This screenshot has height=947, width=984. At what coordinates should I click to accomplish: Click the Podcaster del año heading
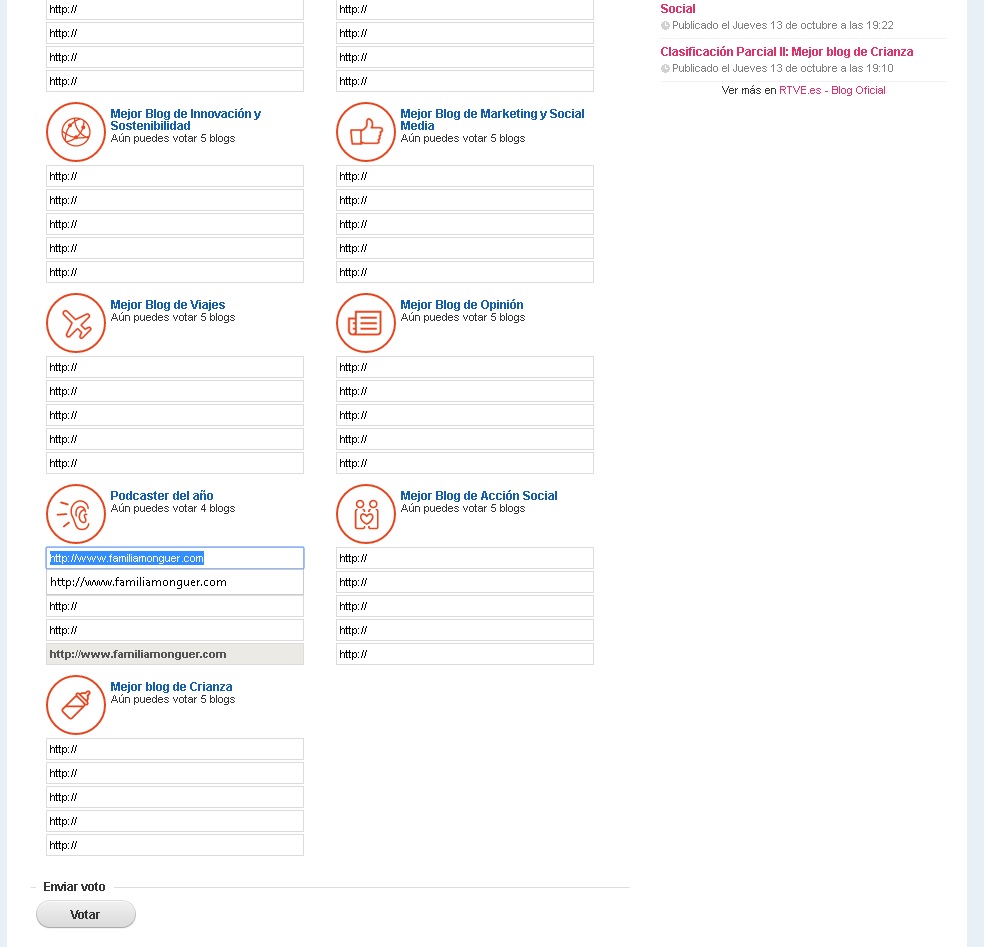[x=161, y=496]
